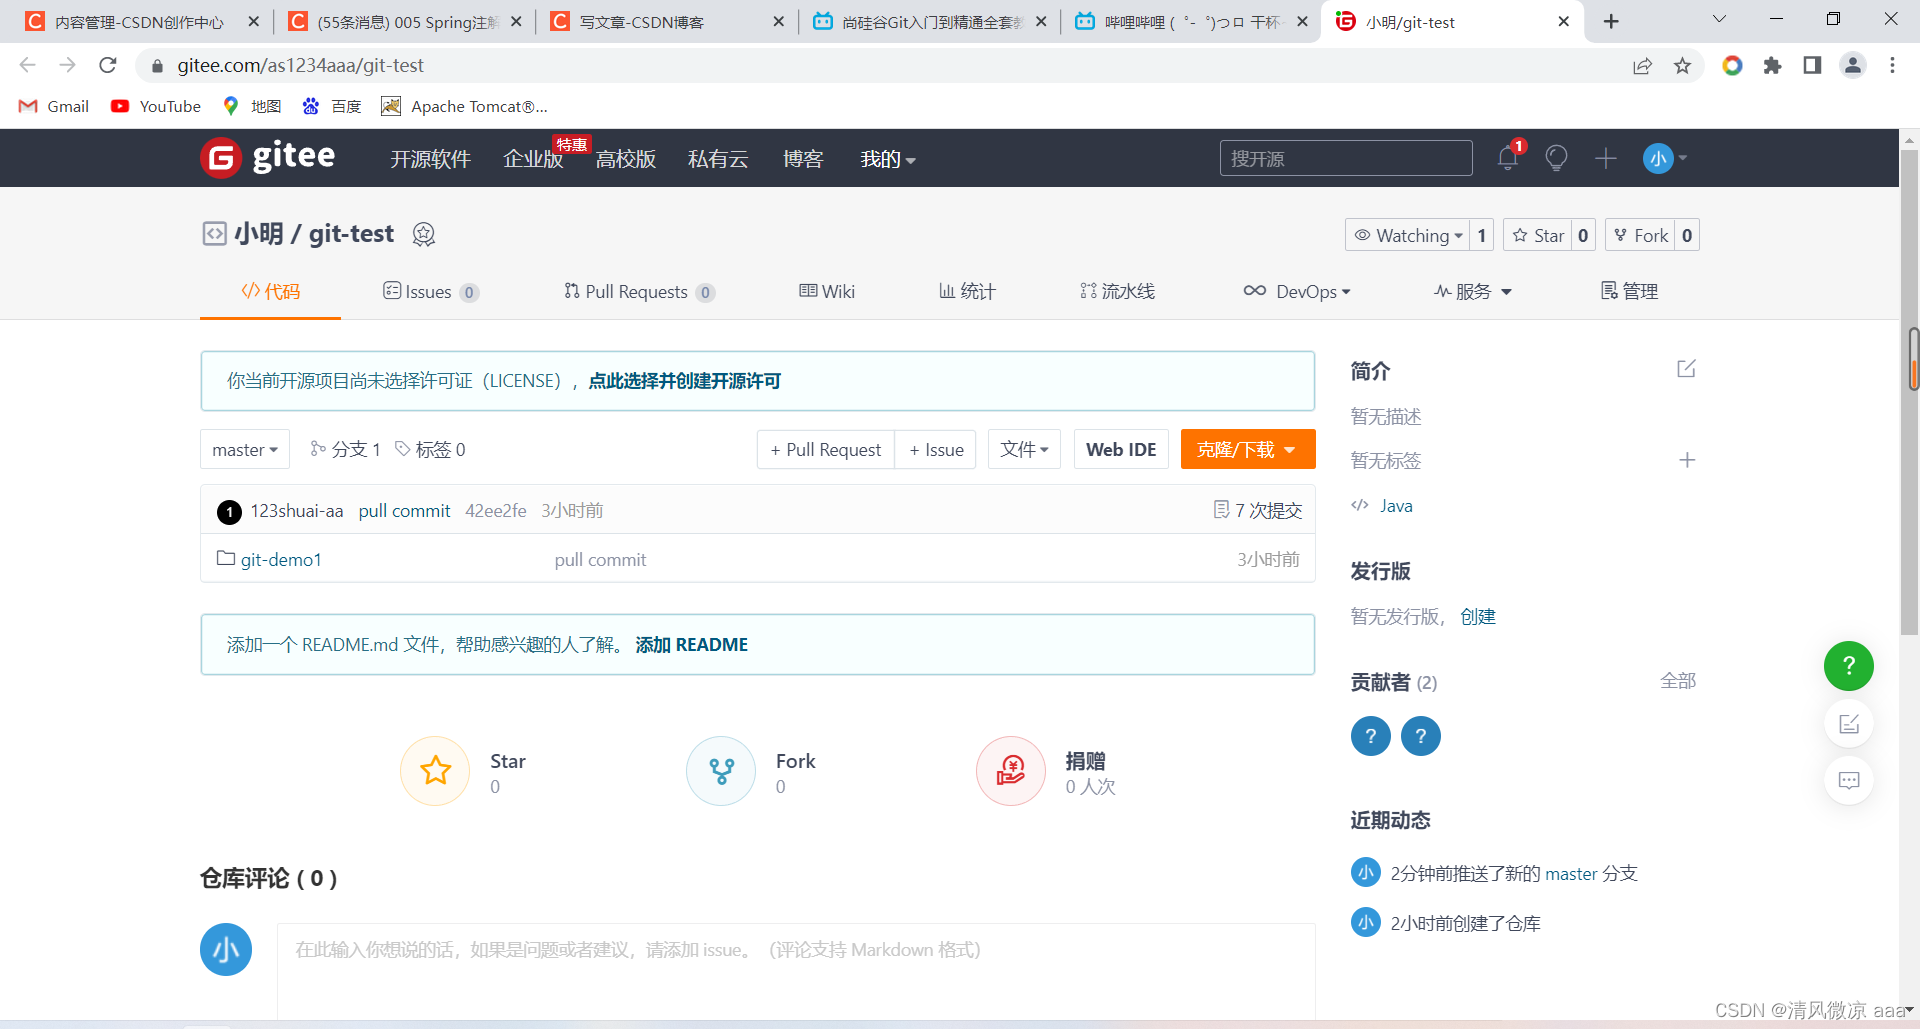Click the 捐赠 donation icon

click(1010, 771)
